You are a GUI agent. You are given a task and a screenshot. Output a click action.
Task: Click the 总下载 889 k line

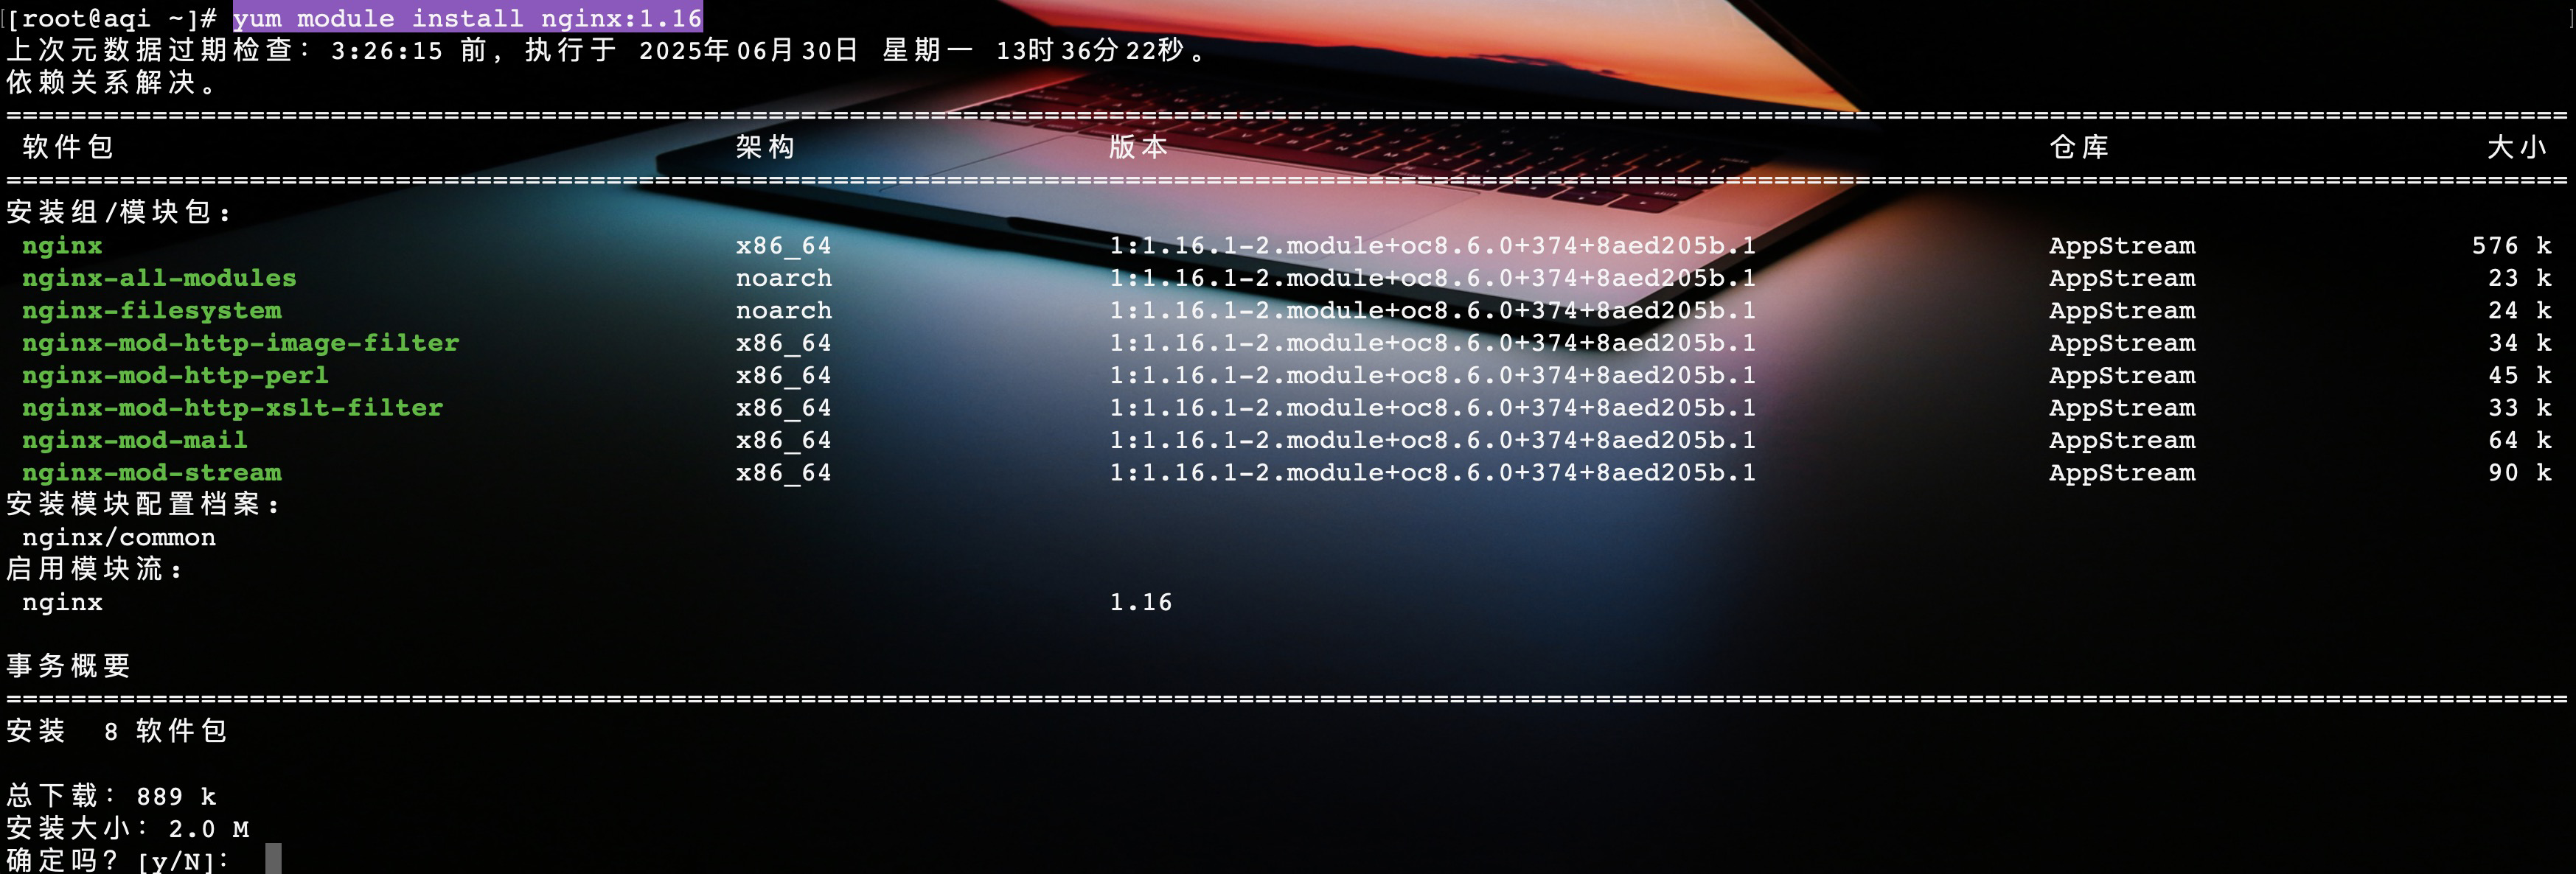click(x=111, y=796)
